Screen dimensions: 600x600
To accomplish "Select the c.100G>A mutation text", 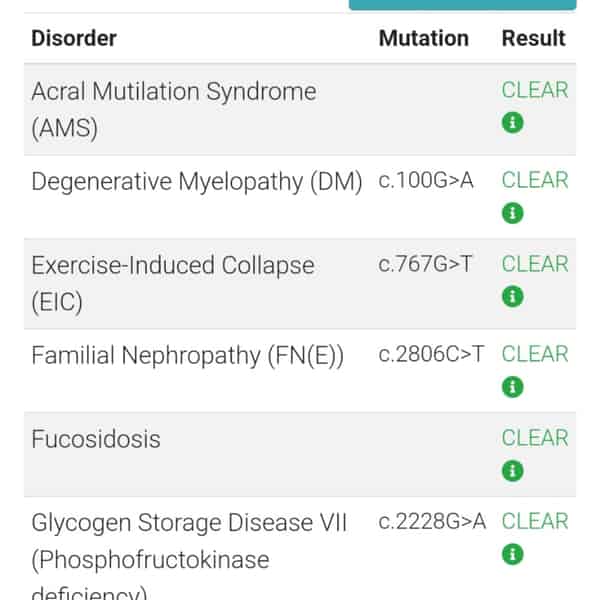I will click(x=426, y=180).
